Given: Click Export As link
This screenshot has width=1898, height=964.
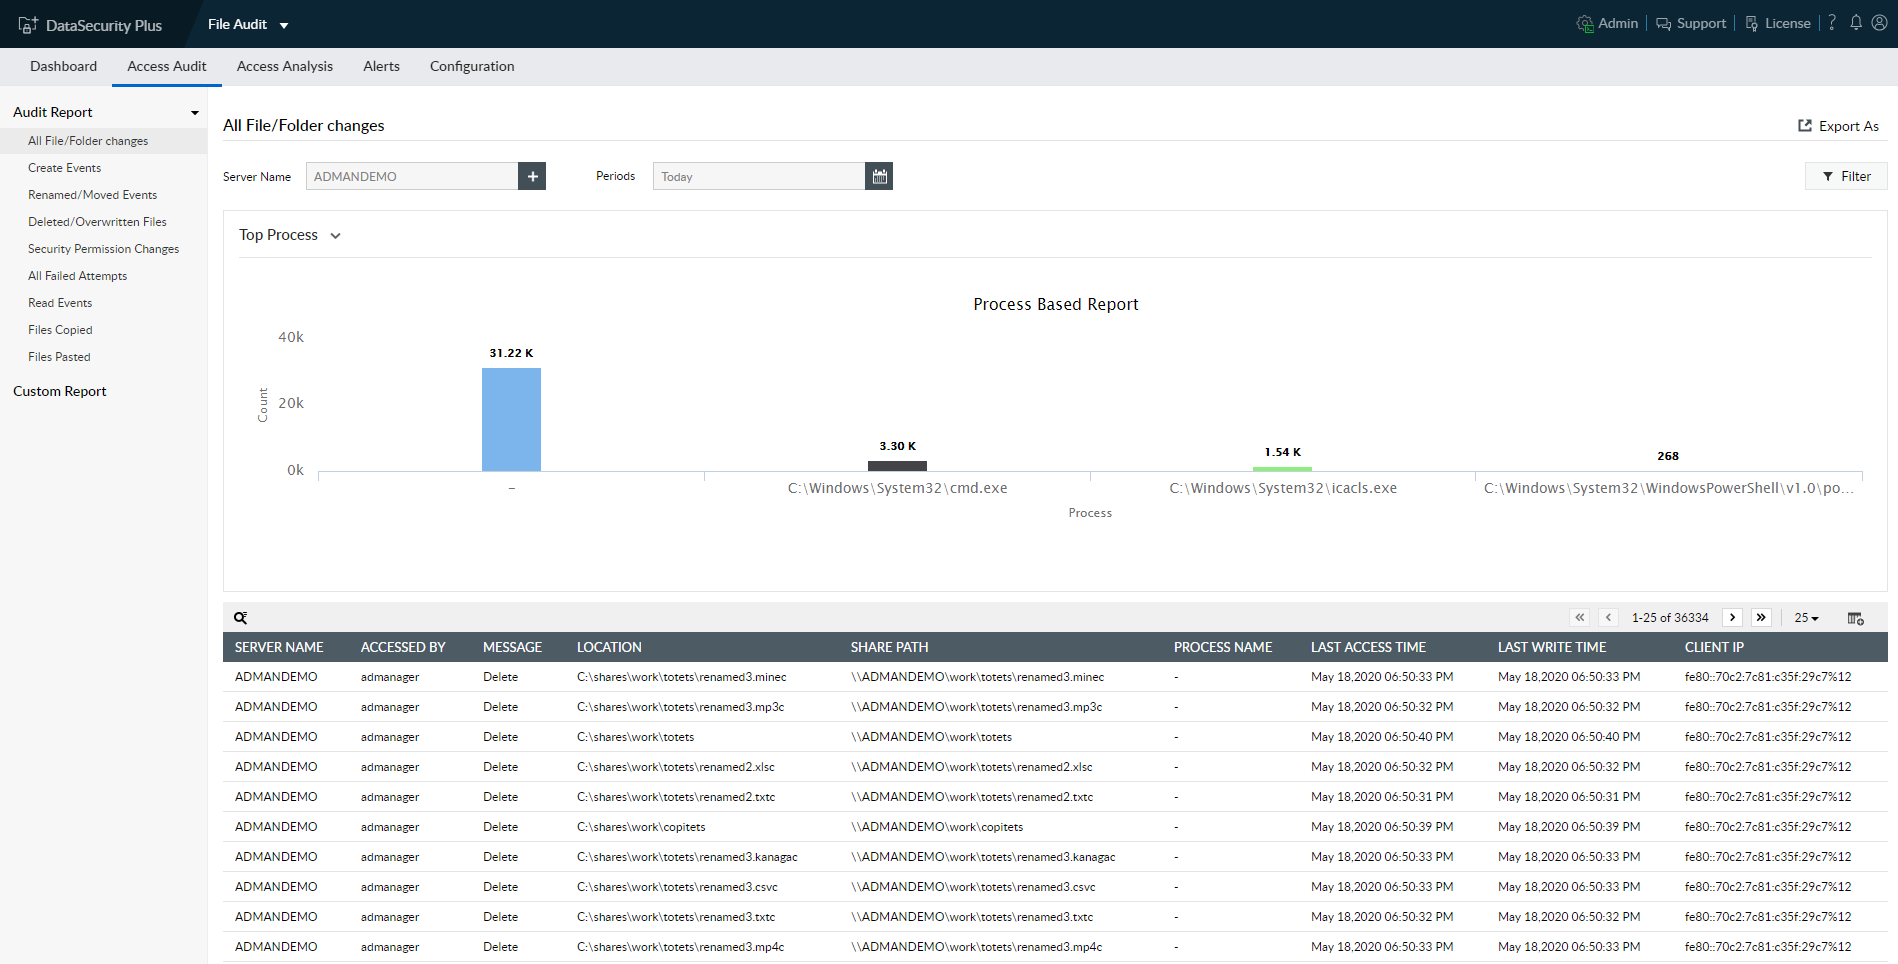Looking at the screenshot, I should pos(1838,126).
